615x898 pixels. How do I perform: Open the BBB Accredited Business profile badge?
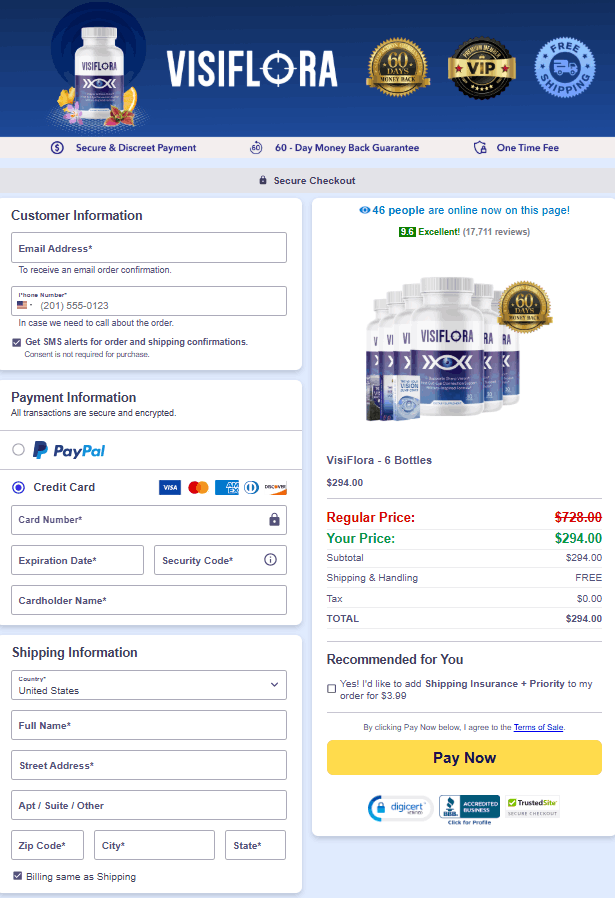470,809
